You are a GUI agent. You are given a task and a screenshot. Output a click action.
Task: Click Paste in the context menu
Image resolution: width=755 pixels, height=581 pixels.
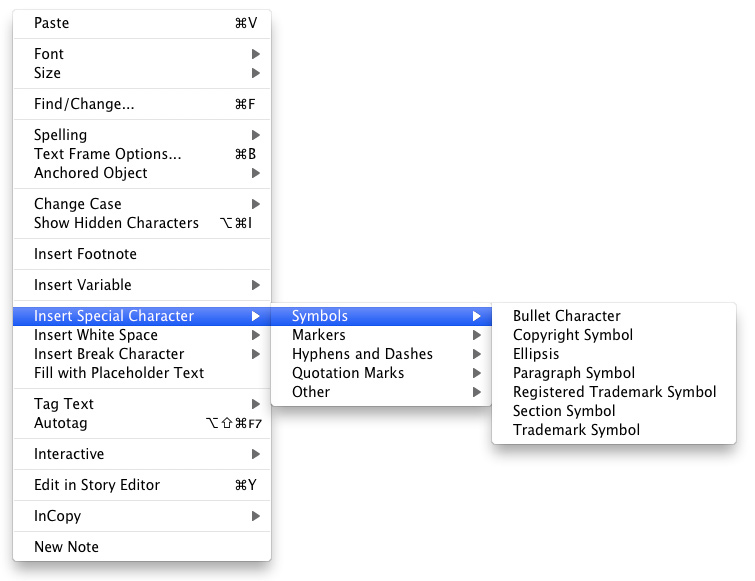[x=52, y=23]
